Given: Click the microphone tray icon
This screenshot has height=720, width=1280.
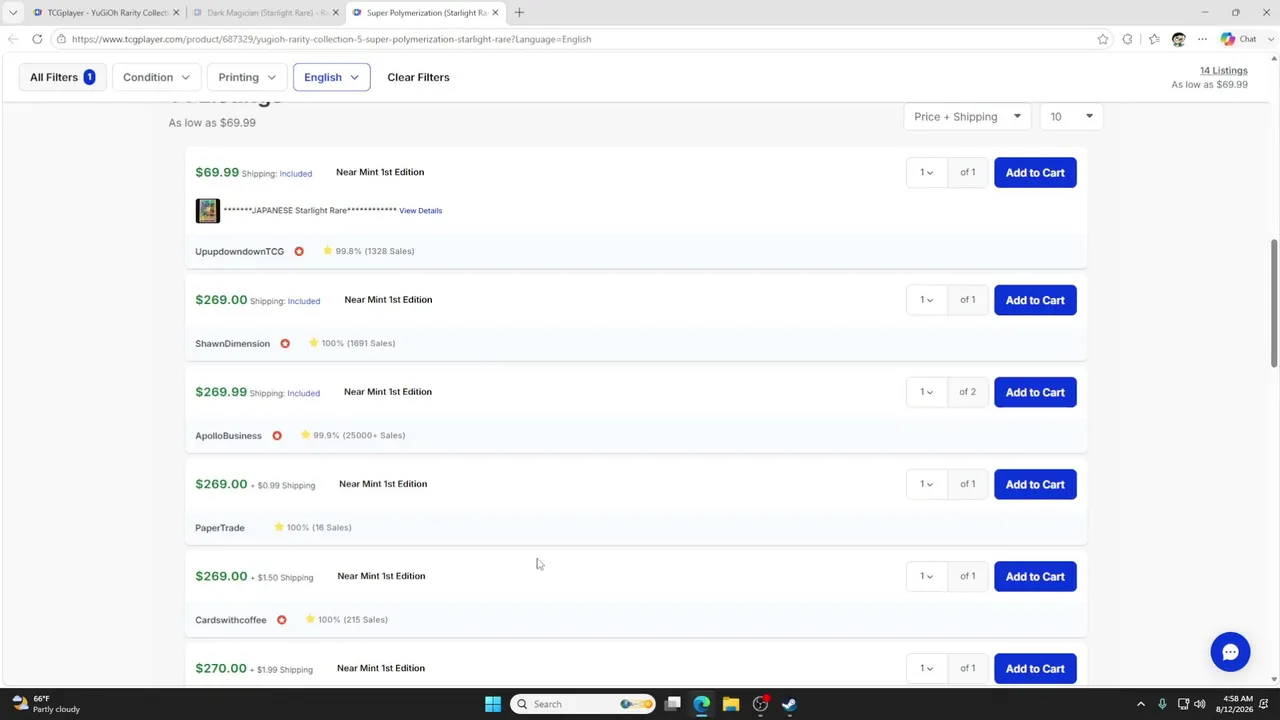Looking at the screenshot, I should [1162, 704].
